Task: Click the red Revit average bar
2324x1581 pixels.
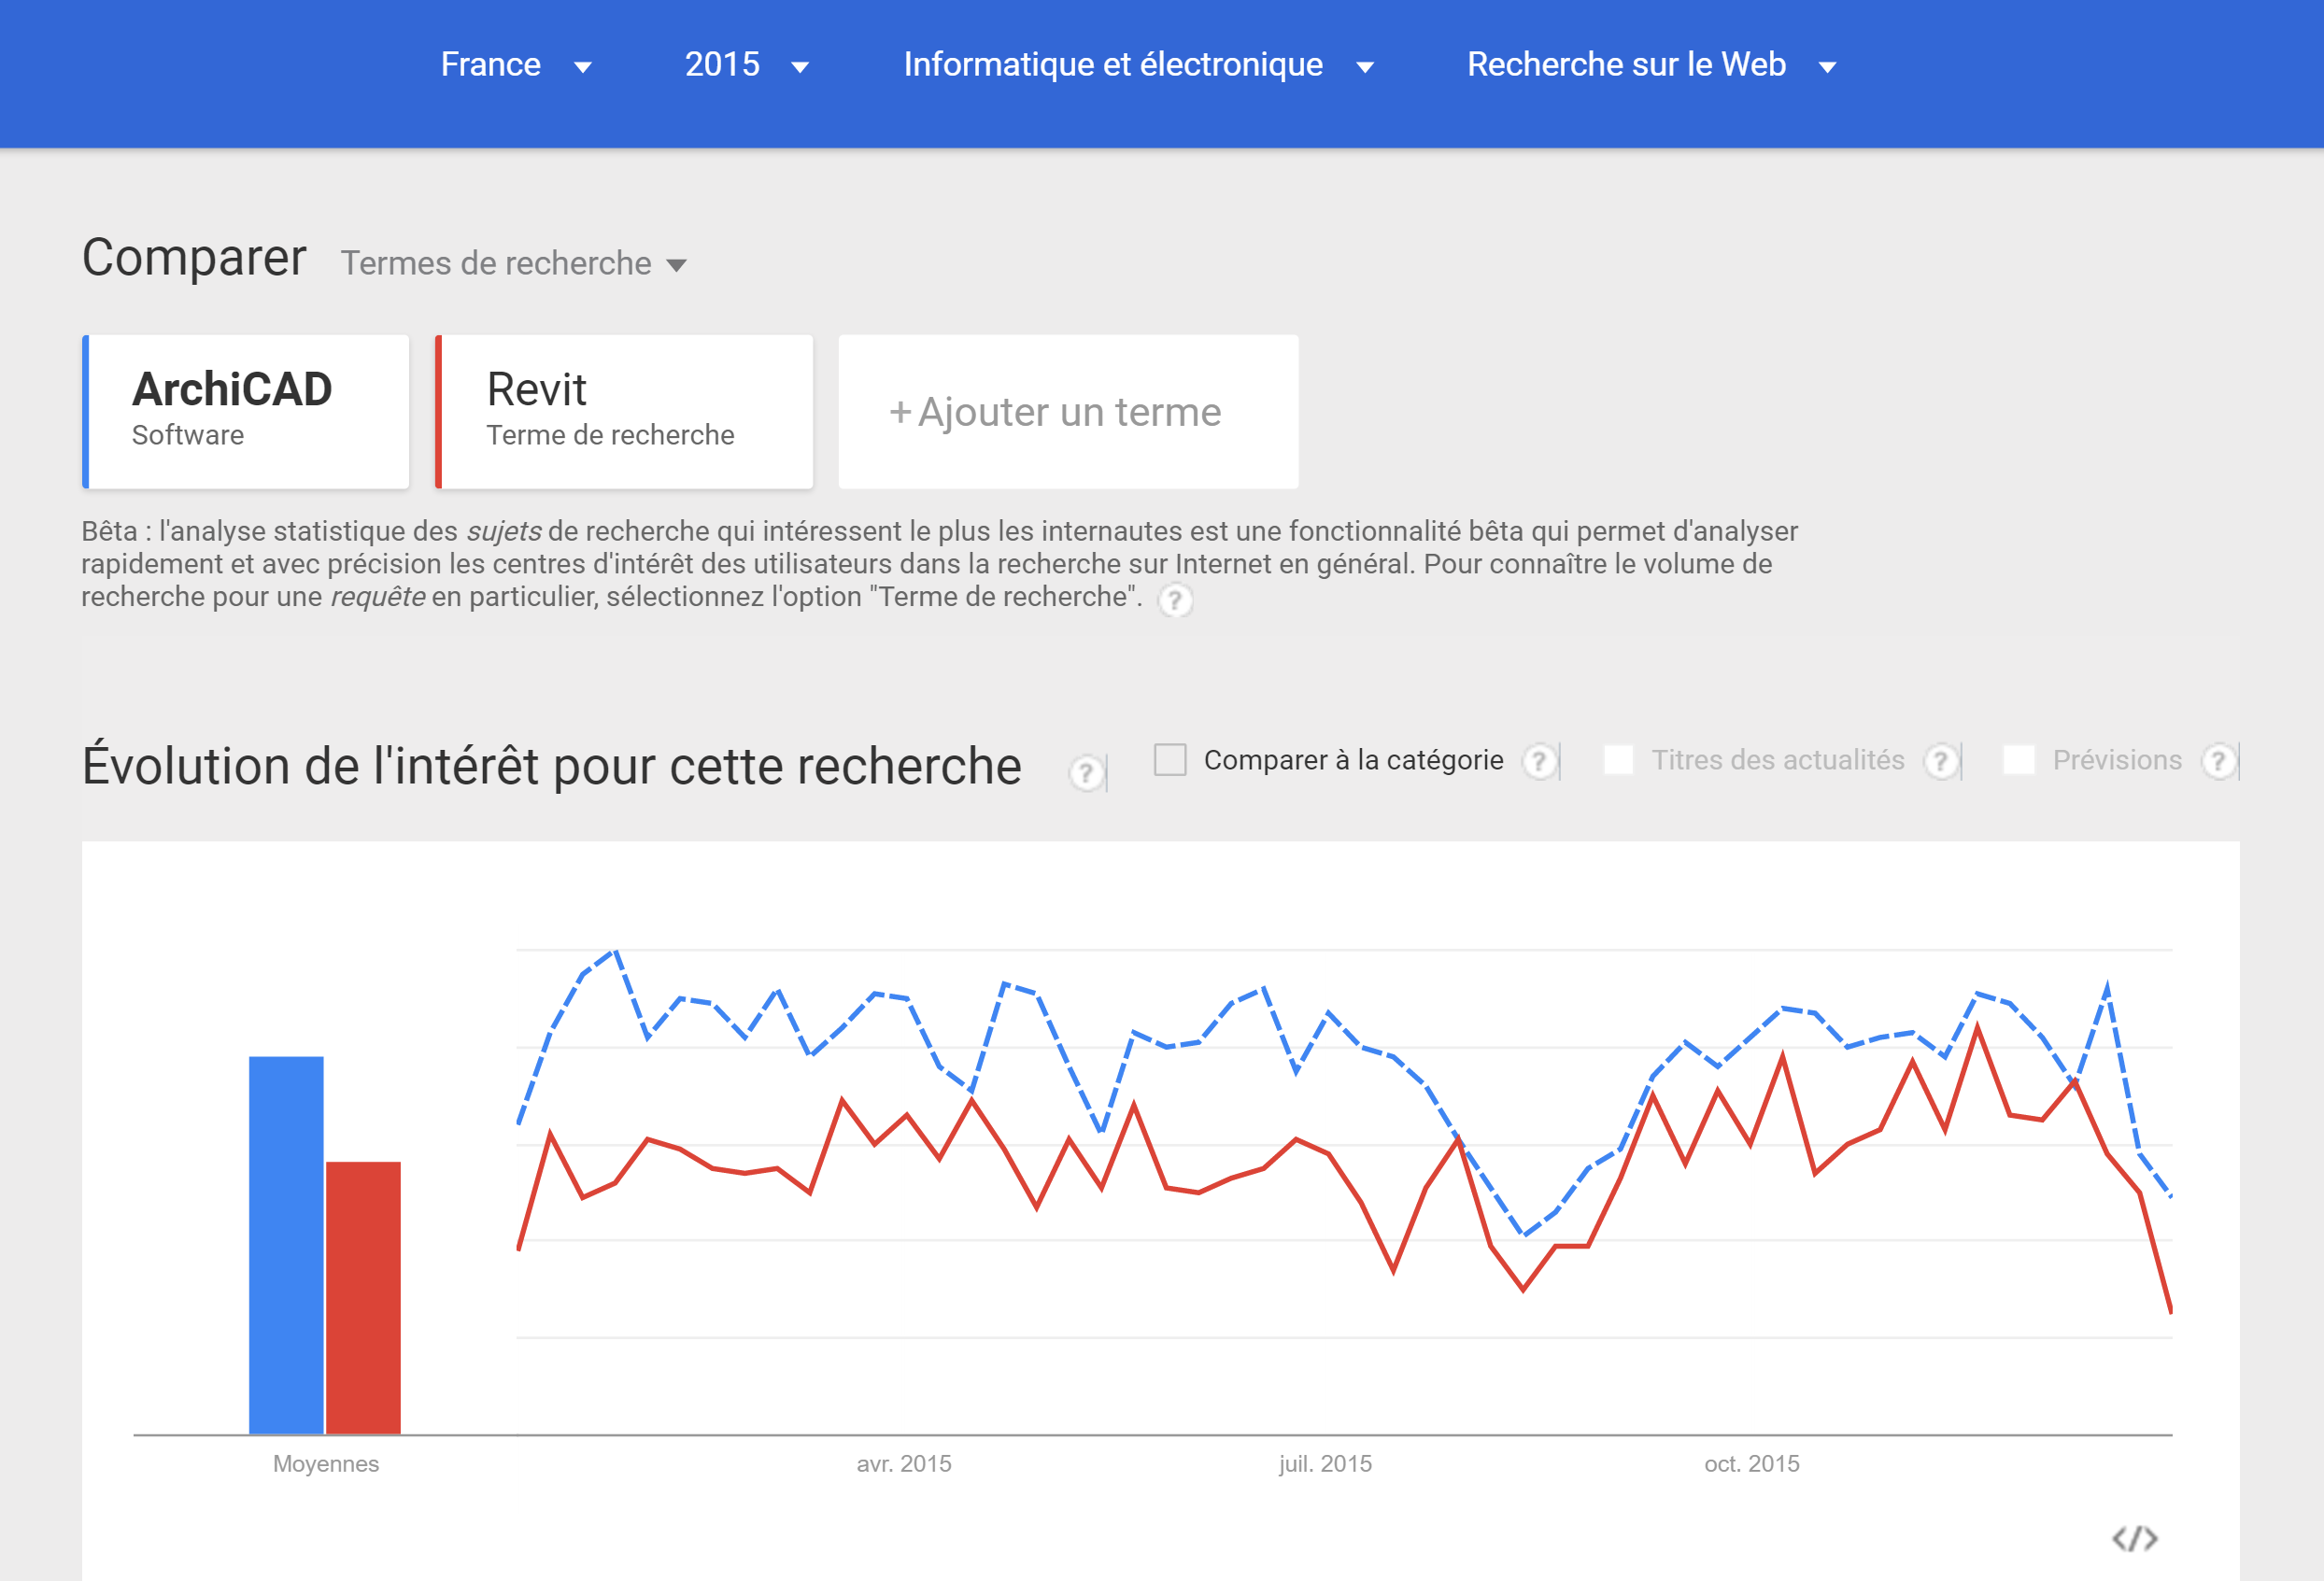Action: pos(363,1298)
